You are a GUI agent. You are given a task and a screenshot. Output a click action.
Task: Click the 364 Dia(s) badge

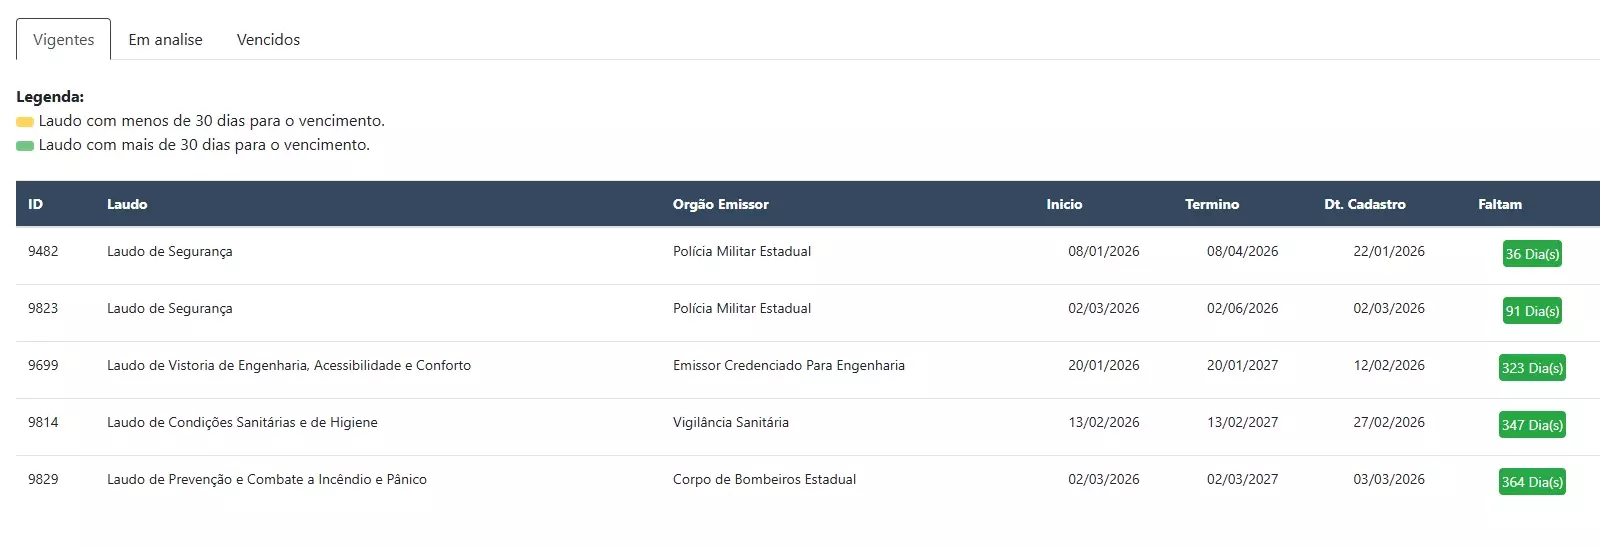[1531, 482]
